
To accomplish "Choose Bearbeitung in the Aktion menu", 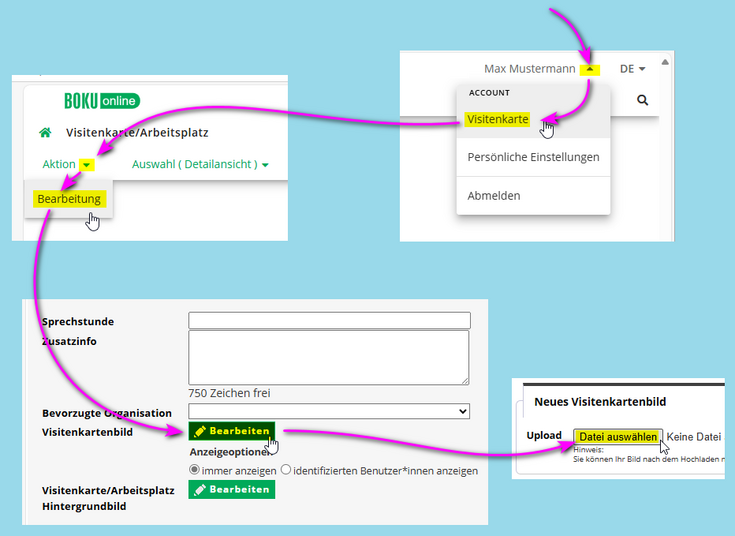I will click(x=69, y=199).
